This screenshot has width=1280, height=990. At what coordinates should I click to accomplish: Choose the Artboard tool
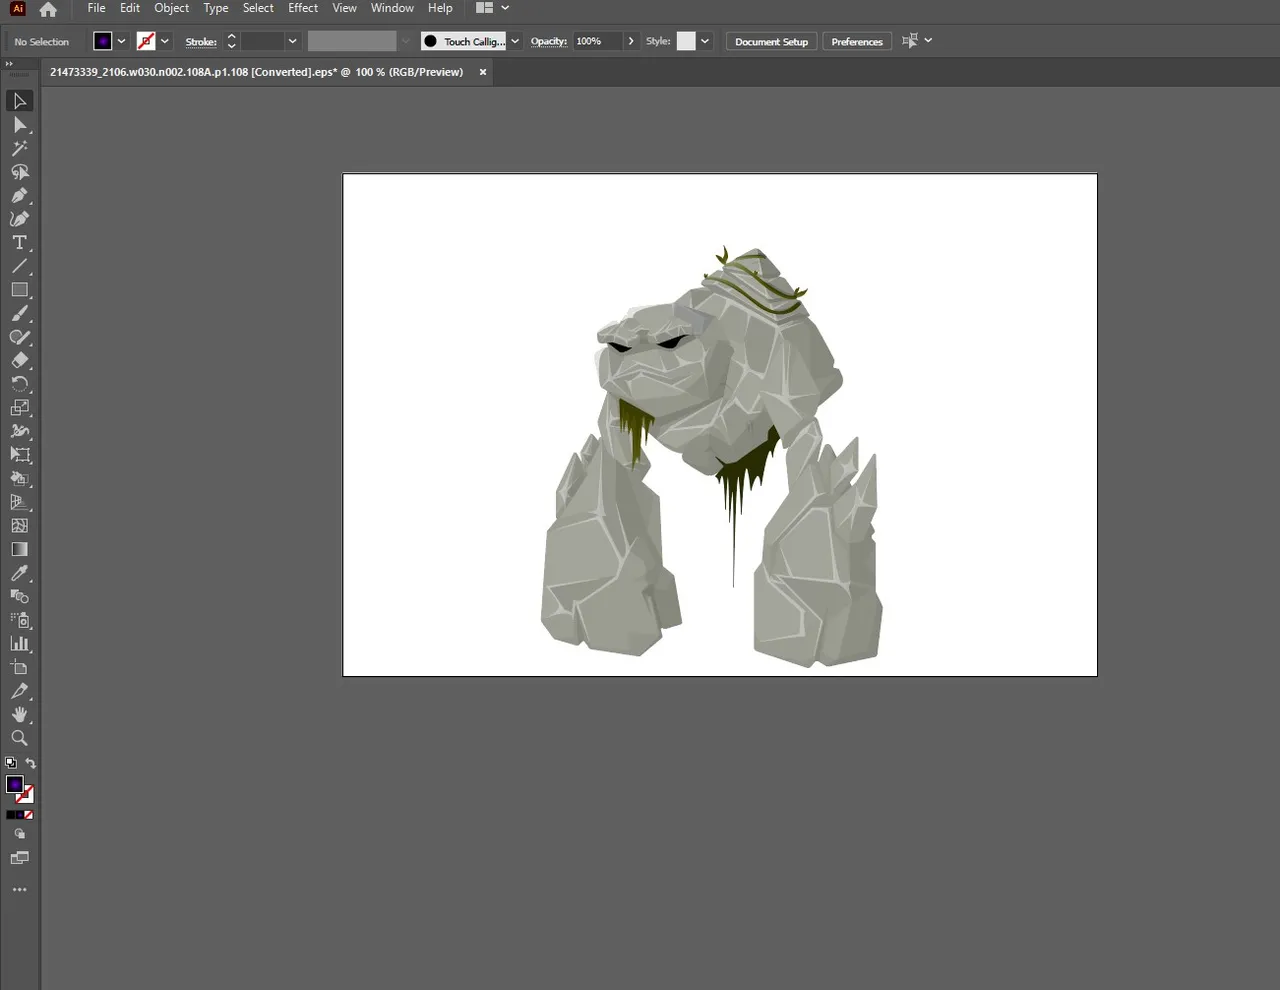19,668
